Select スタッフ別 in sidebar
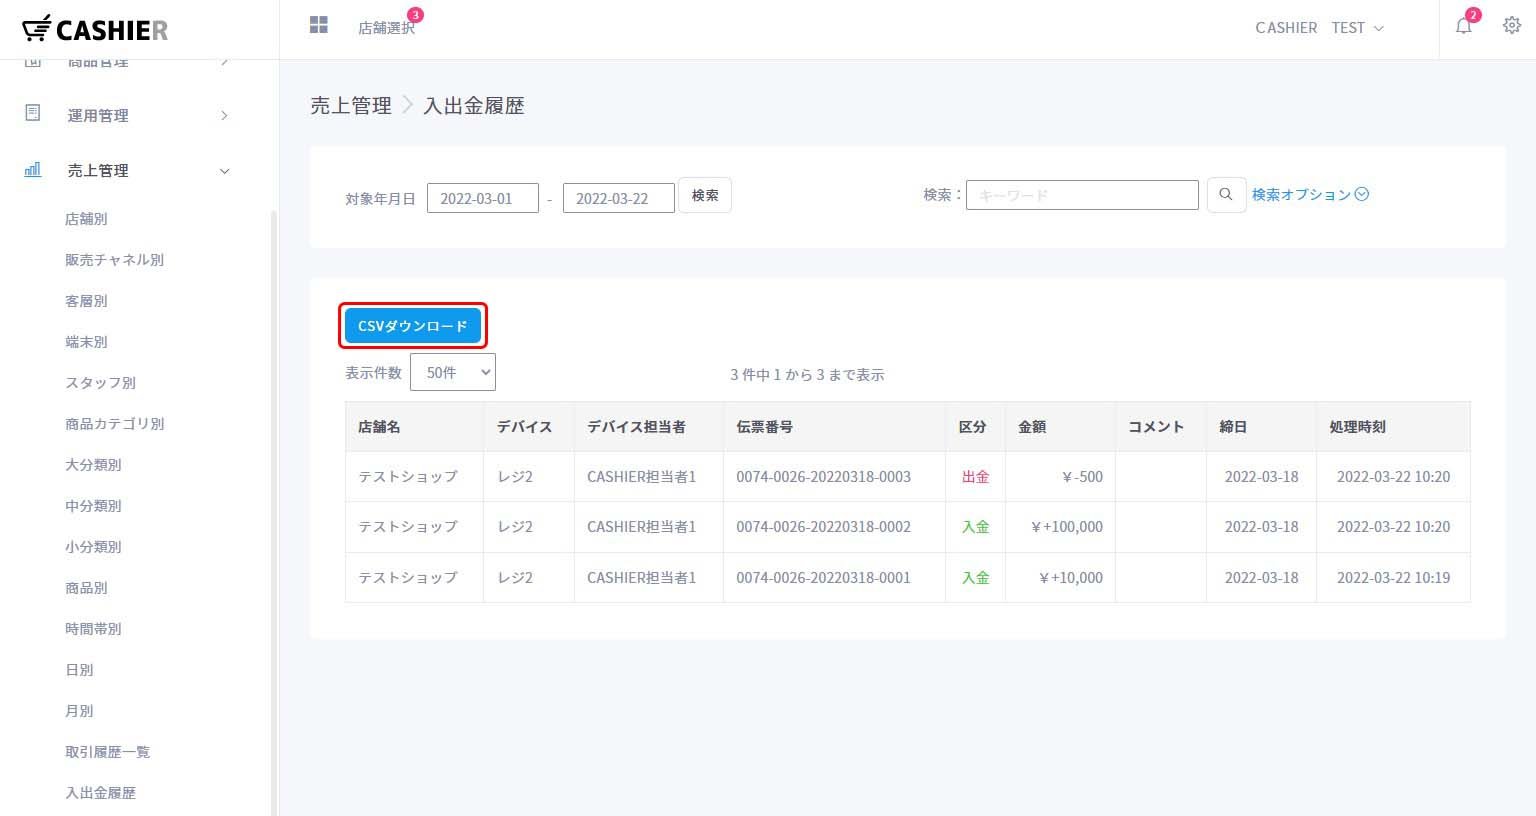 [101, 383]
